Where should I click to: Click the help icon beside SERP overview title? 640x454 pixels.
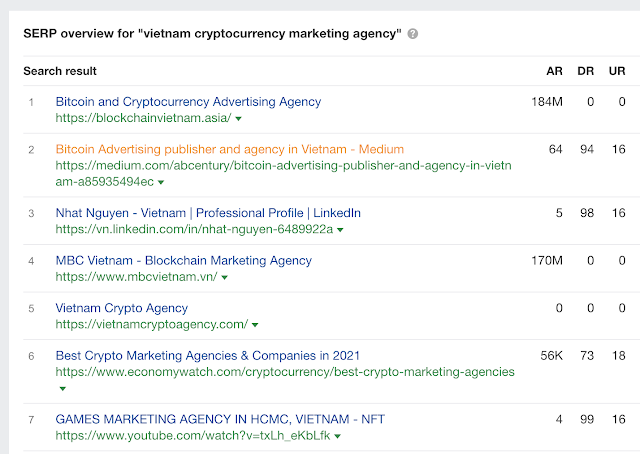tap(413, 34)
